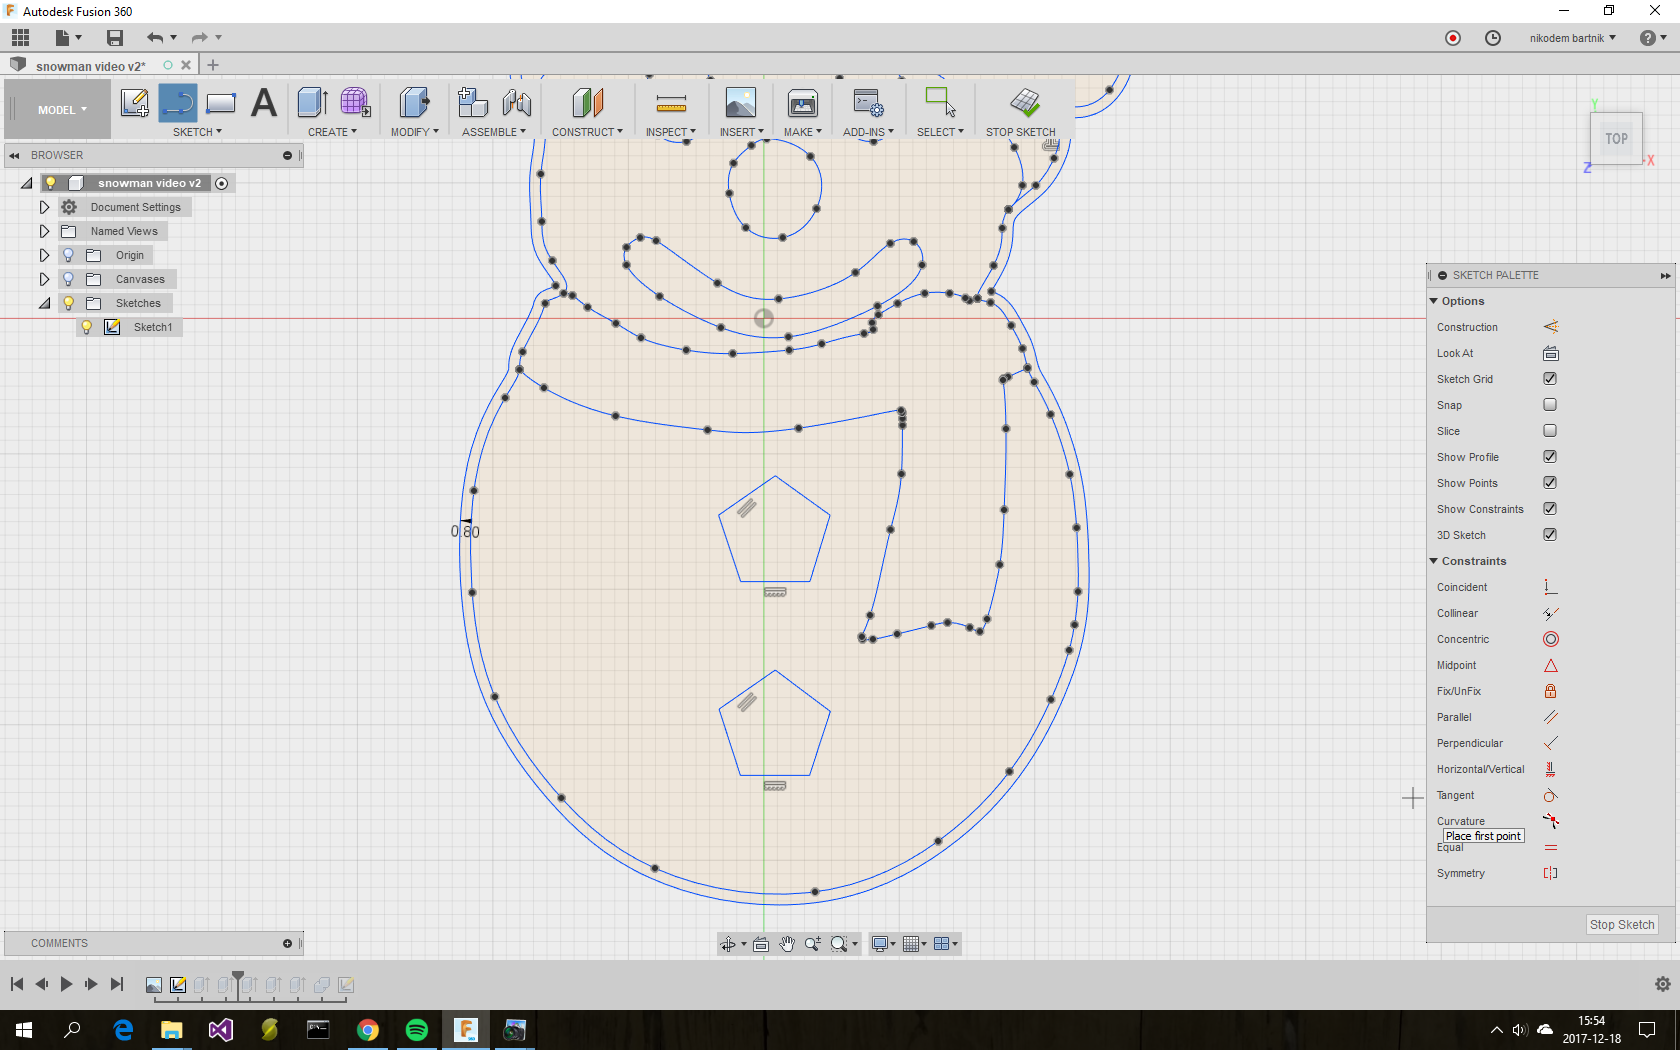The width and height of the screenshot is (1680, 1050).
Task: Click the Measure ruler icon in Inspect group
Action: [671, 103]
